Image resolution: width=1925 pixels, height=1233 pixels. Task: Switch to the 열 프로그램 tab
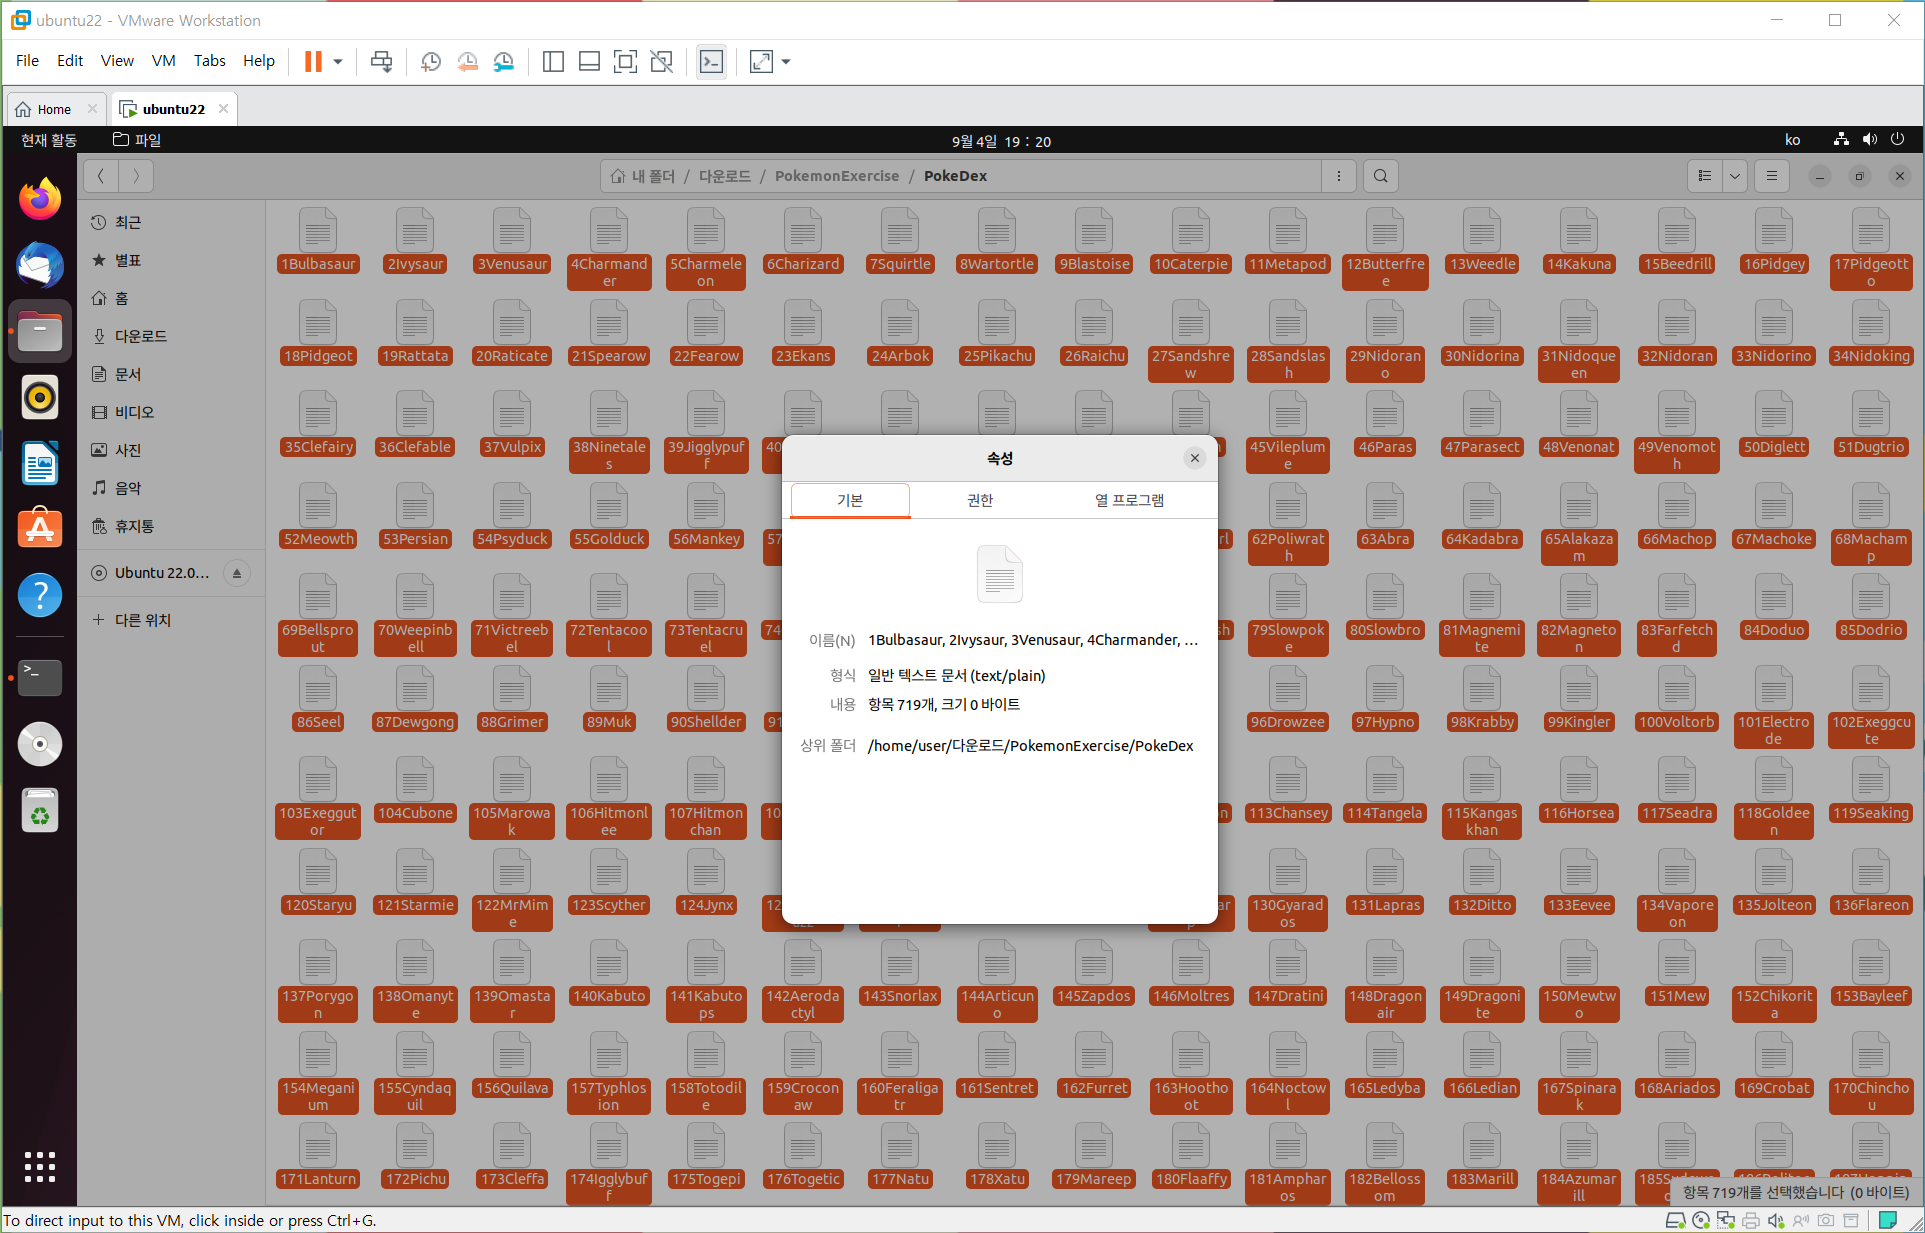pos(1129,500)
